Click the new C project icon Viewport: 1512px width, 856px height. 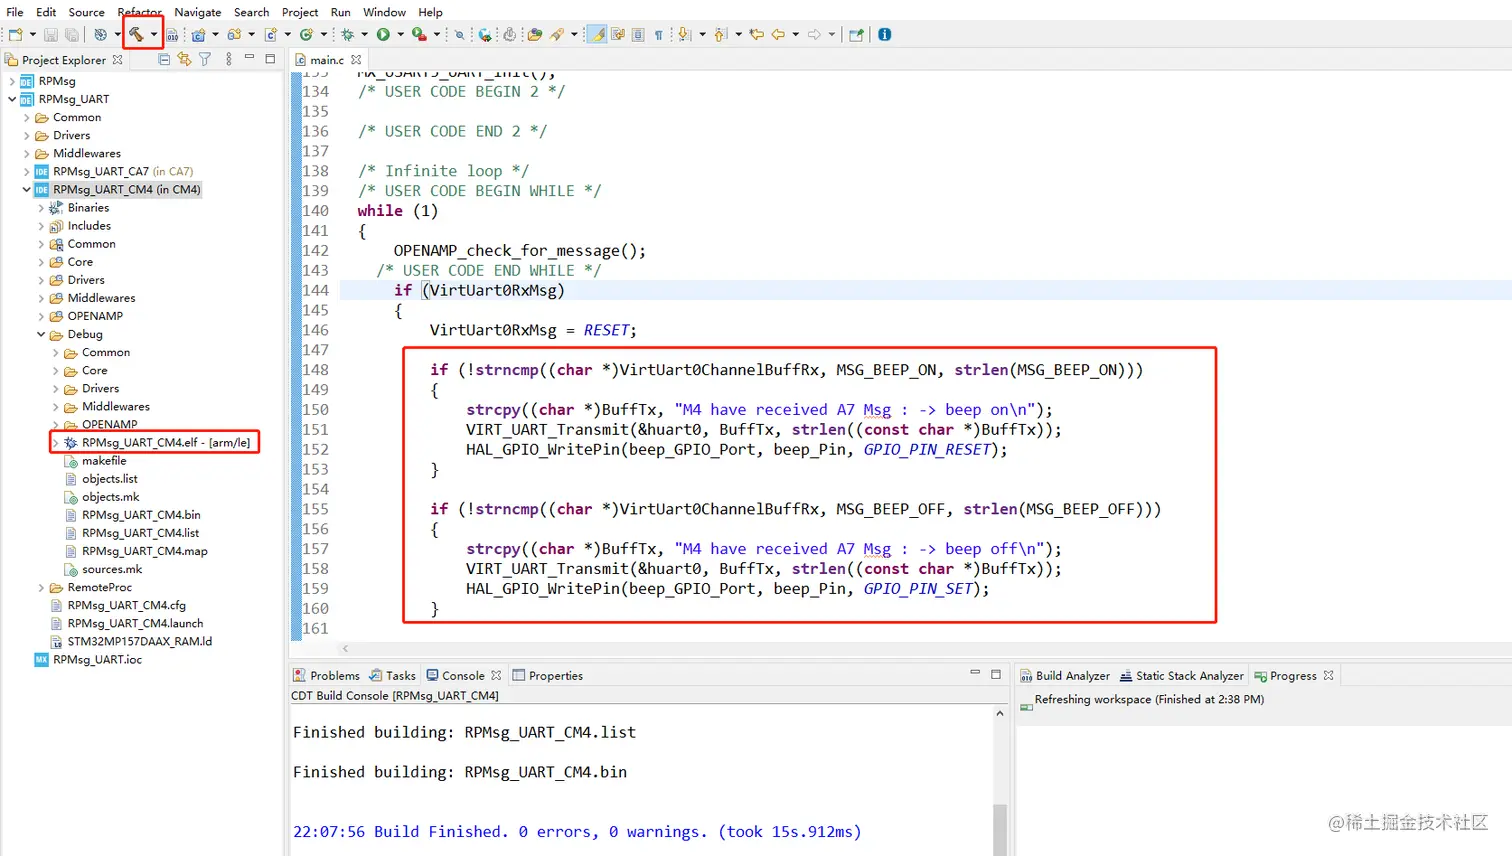(198, 34)
